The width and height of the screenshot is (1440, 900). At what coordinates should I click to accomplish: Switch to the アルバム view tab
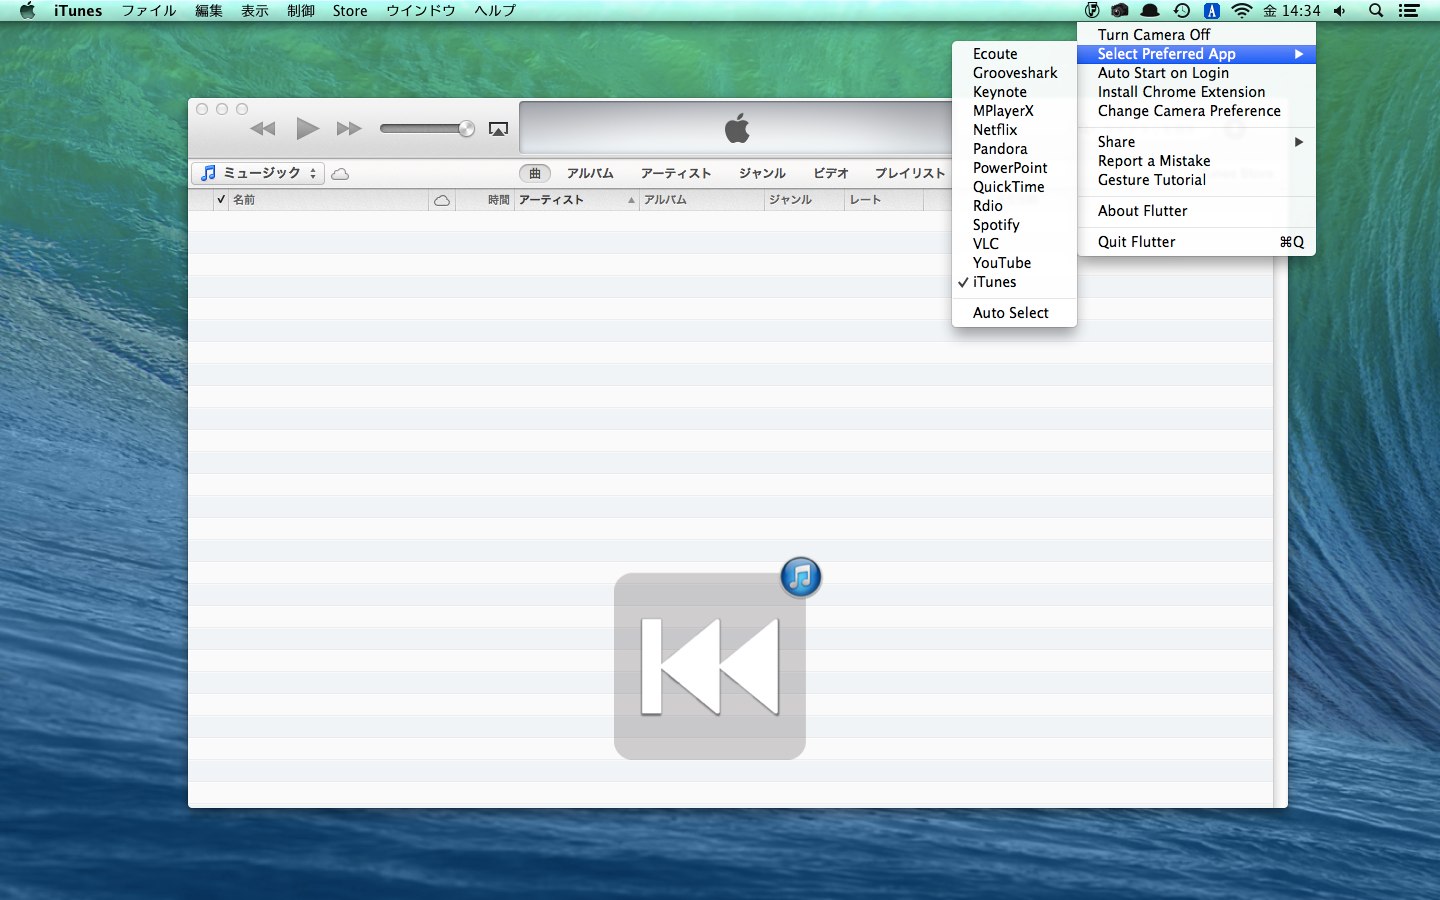pyautogui.click(x=590, y=173)
